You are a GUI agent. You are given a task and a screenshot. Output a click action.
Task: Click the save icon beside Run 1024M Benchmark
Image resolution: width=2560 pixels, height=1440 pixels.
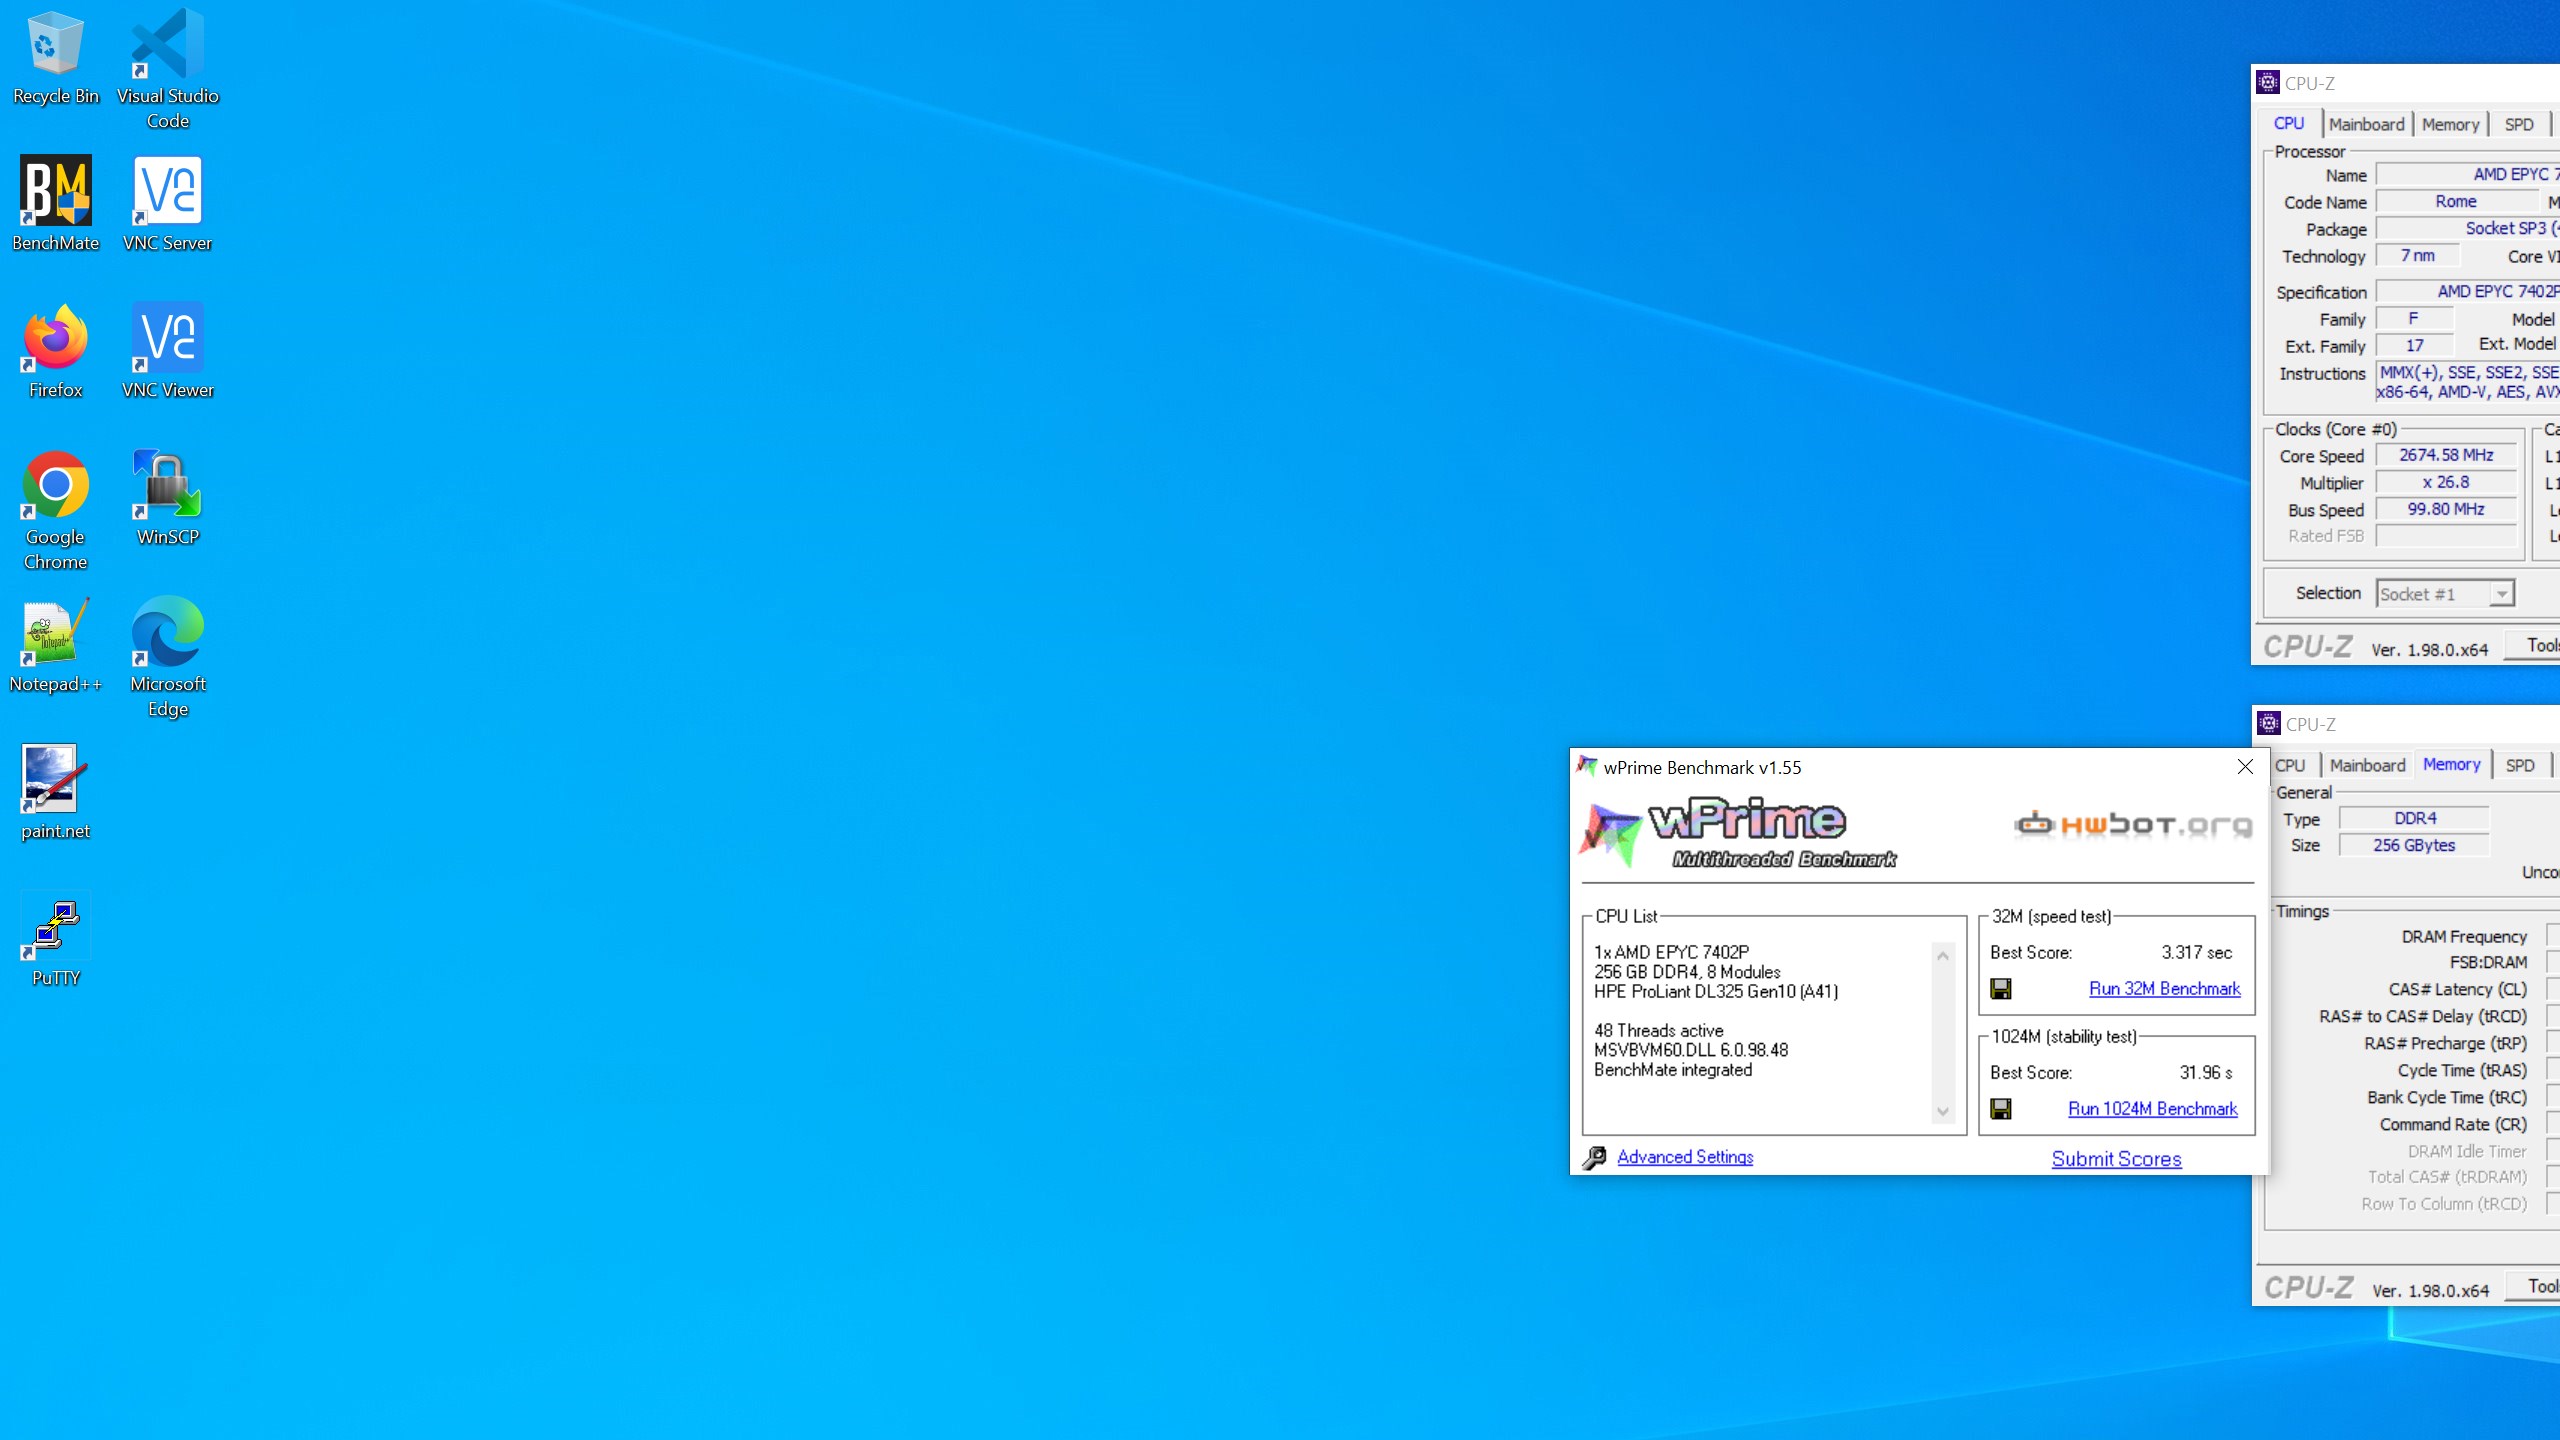coord(2001,1109)
